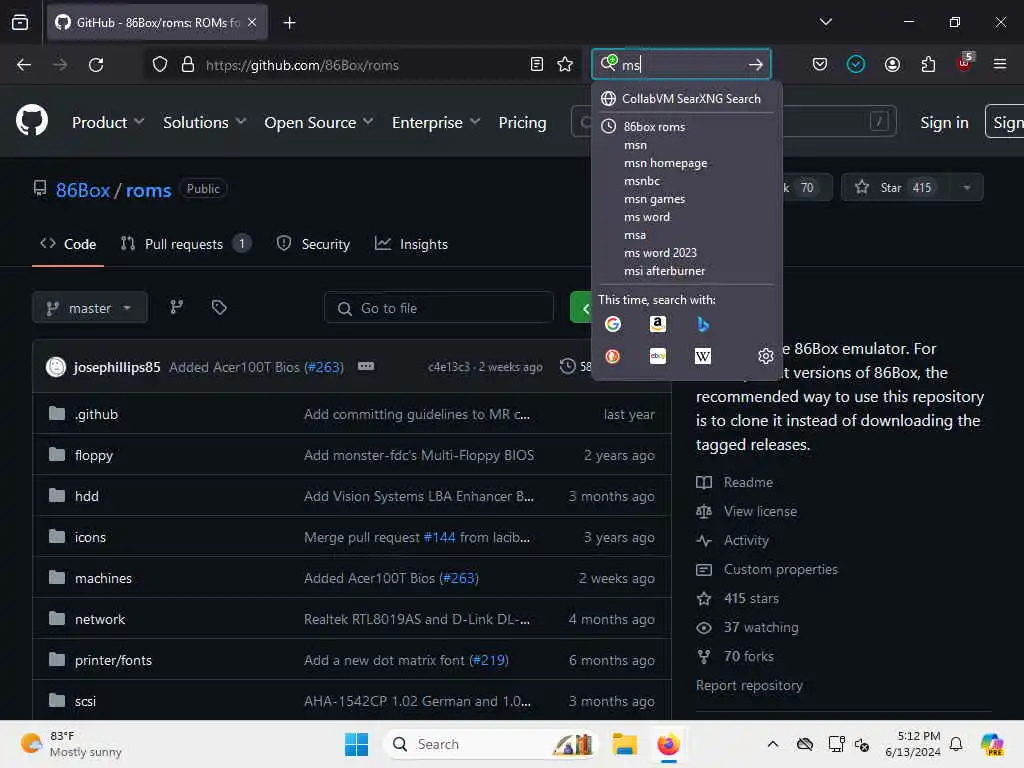The height and width of the screenshot is (768, 1024).
Task: Expand the Solutions menu
Action: coord(204,122)
